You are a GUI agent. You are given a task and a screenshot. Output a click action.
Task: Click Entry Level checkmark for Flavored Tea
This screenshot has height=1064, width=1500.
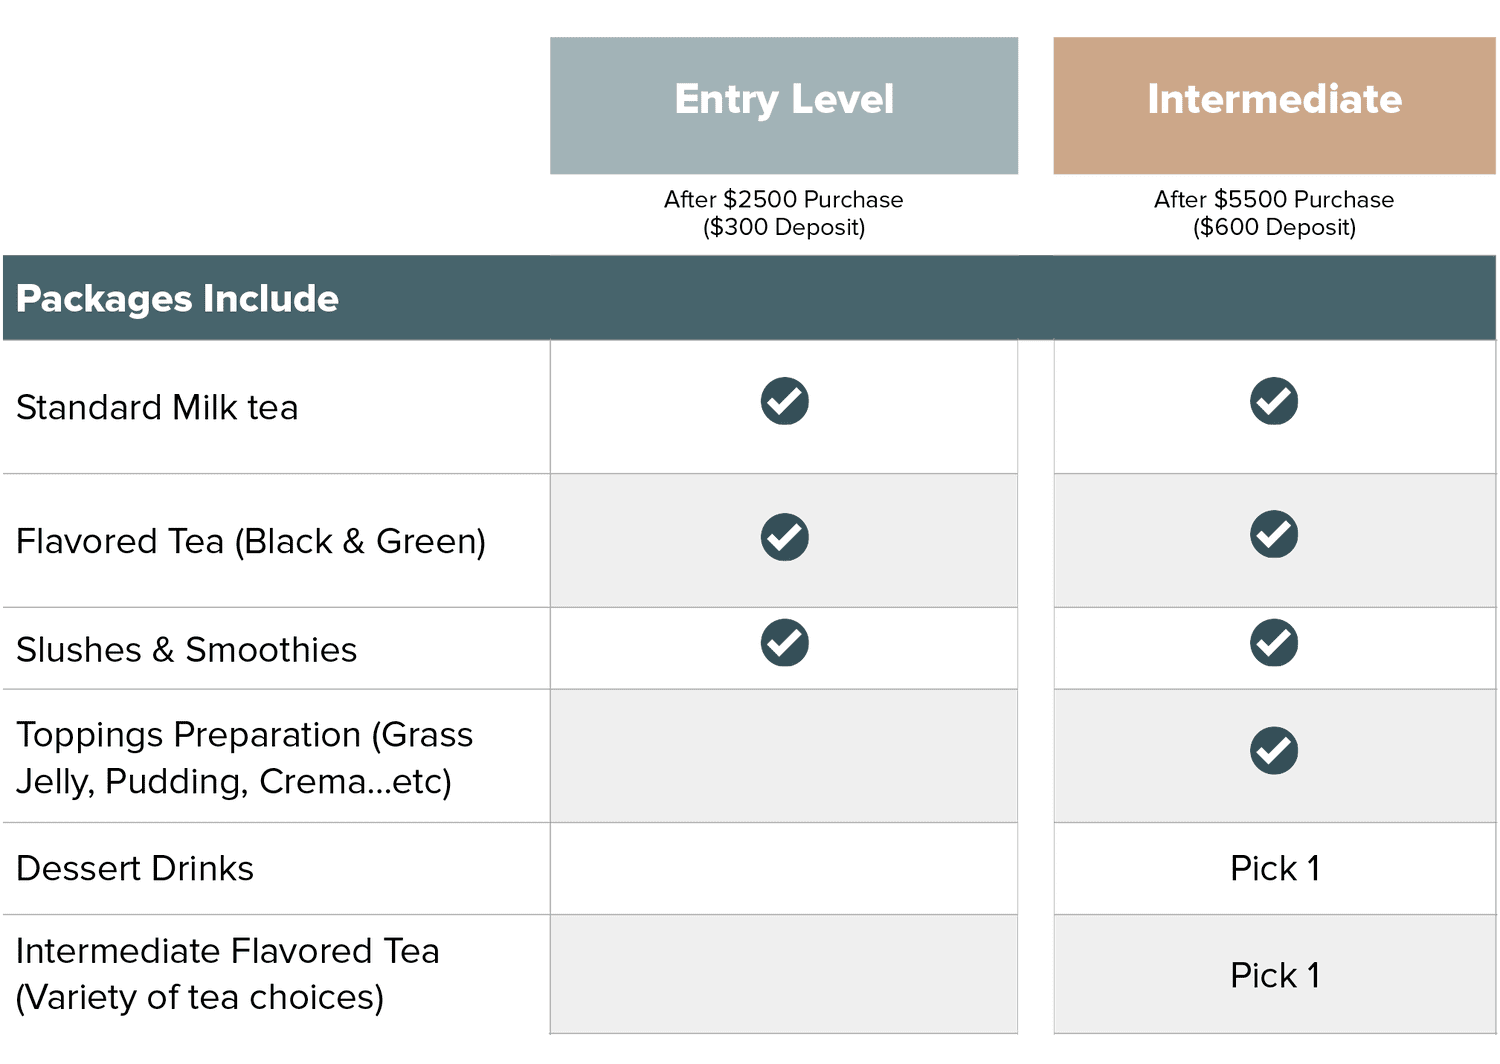(784, 537)
